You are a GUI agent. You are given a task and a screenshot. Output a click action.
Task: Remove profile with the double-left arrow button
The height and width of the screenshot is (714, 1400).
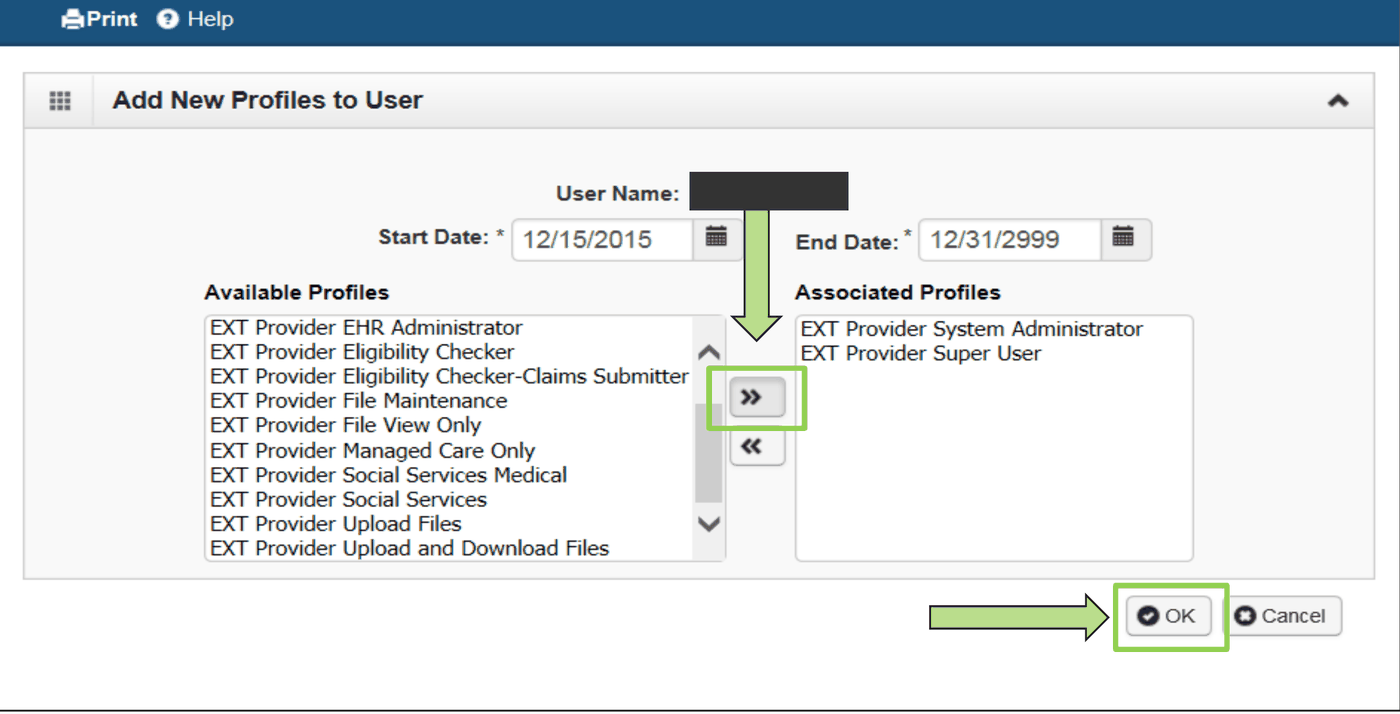pos(757,448)
